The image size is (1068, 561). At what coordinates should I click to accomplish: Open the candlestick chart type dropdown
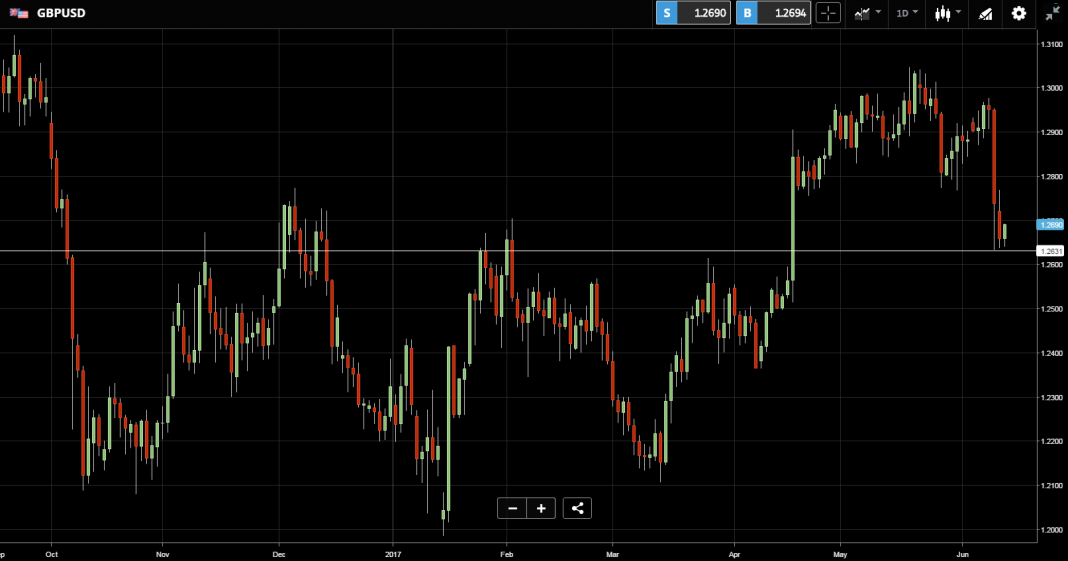point(947,13)
